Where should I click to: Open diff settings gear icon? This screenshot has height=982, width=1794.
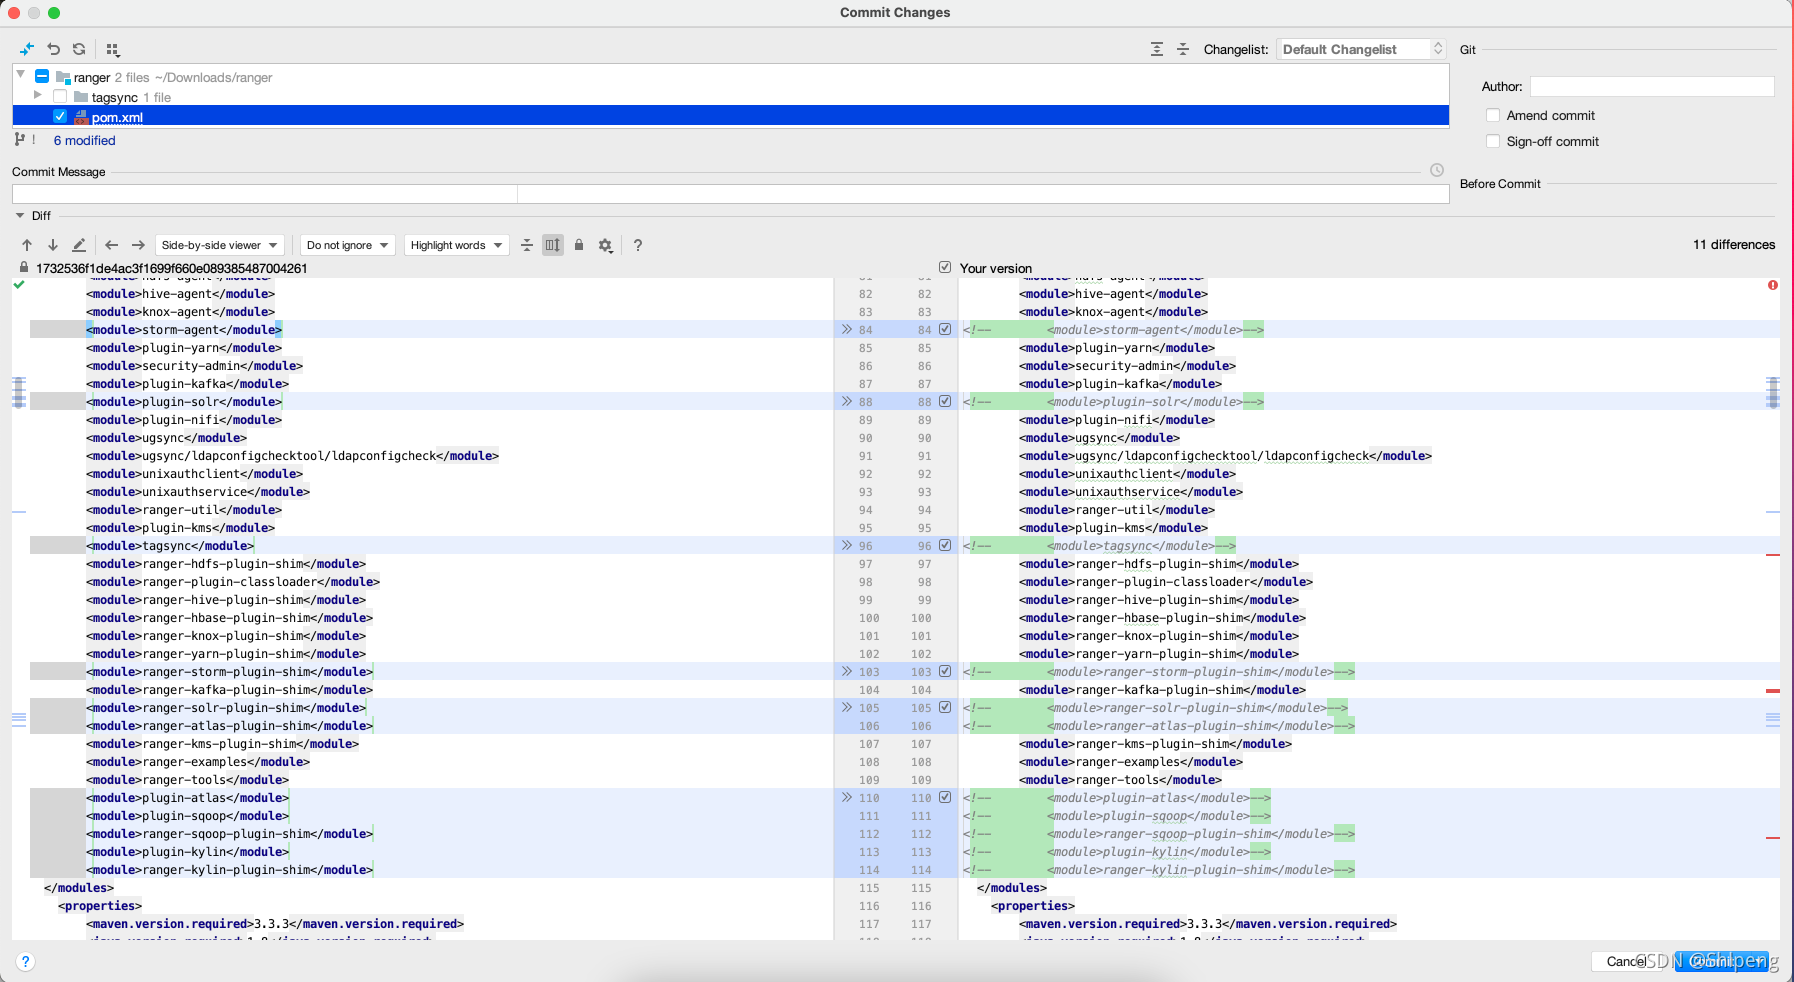[x=605, y=245]
